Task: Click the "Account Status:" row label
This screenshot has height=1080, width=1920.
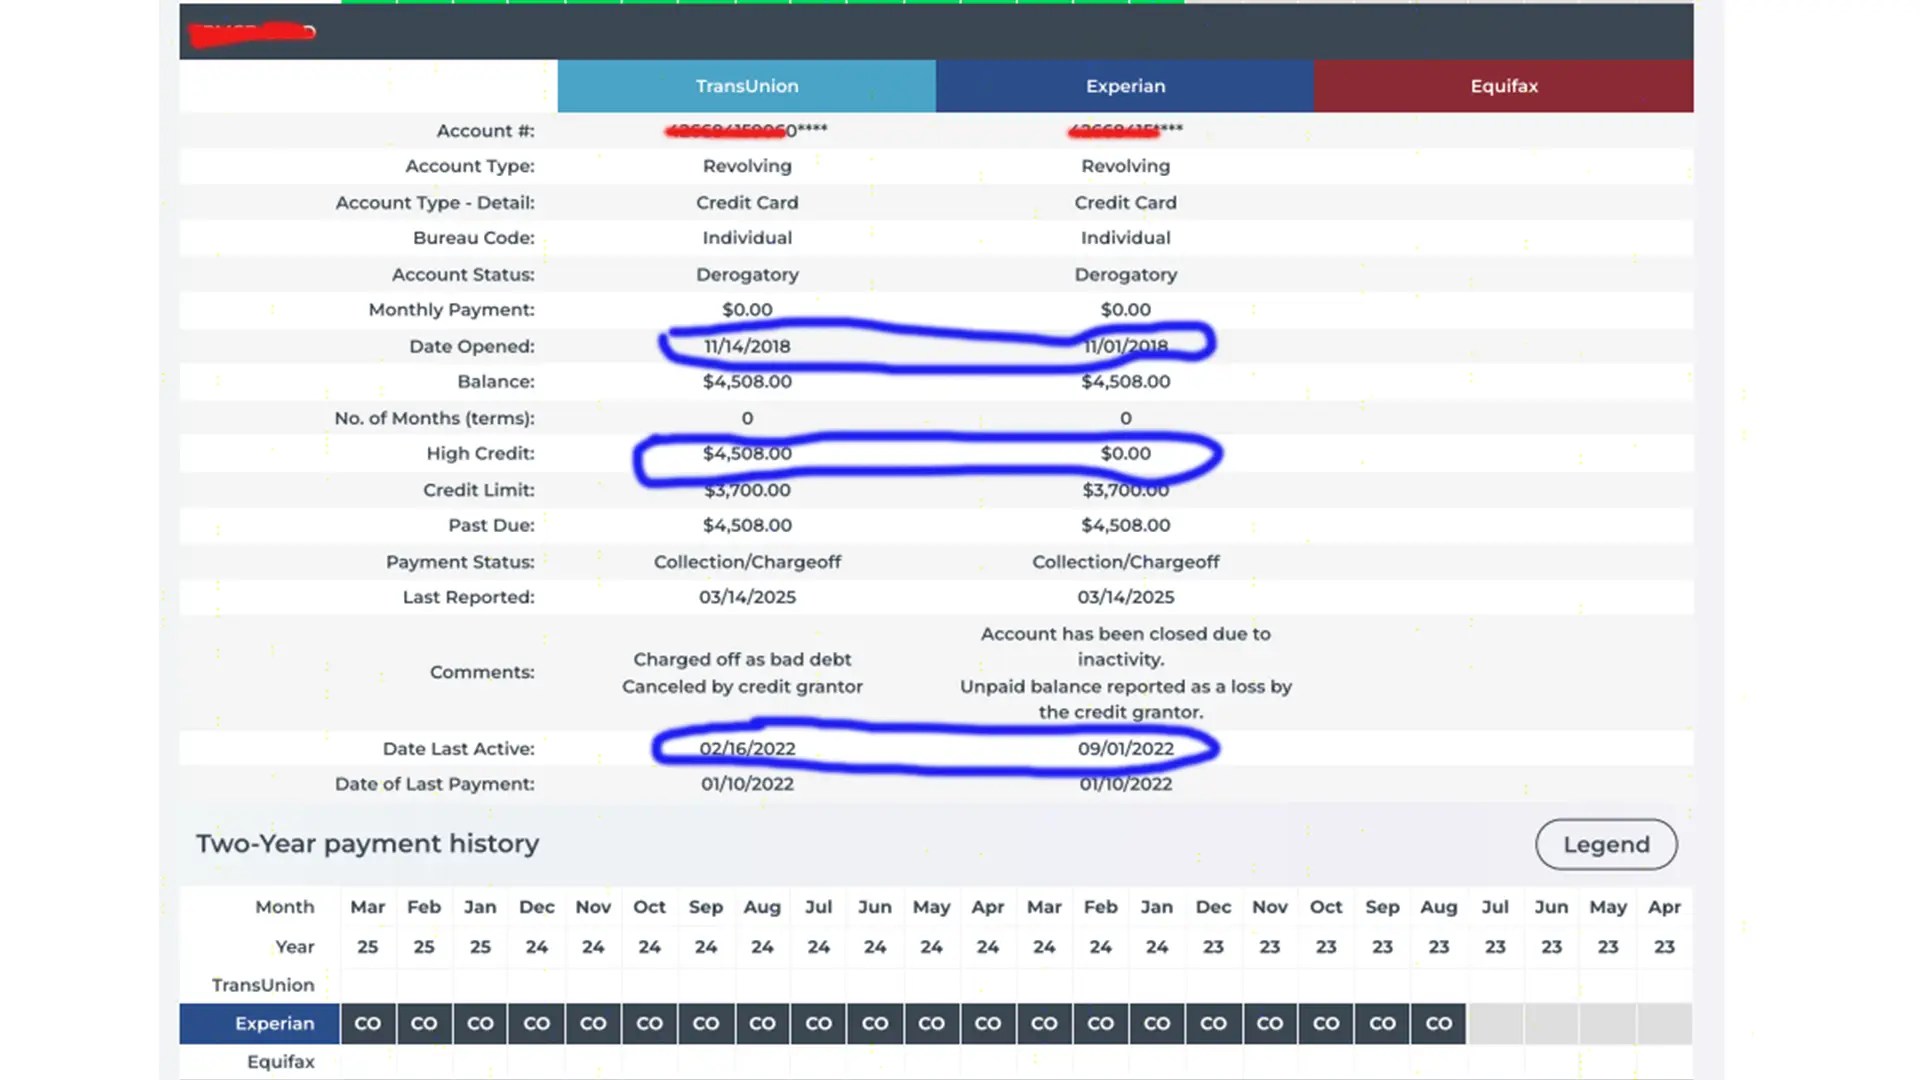Action: (463, 275)
